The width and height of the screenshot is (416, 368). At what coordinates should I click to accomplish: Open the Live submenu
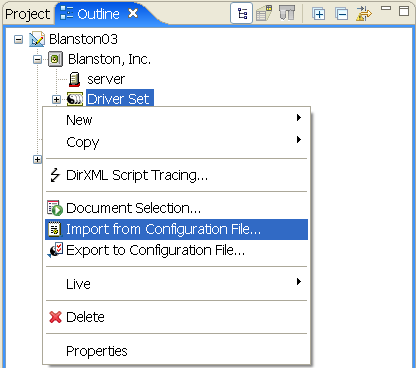(x=176, y=284)
